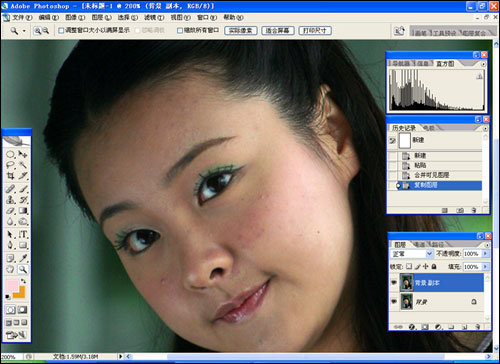Hide the 背景 副本 layer eye icon
The height and width of the screenshot is (364, 500).
pyautogui.click(x=394, y=282)
